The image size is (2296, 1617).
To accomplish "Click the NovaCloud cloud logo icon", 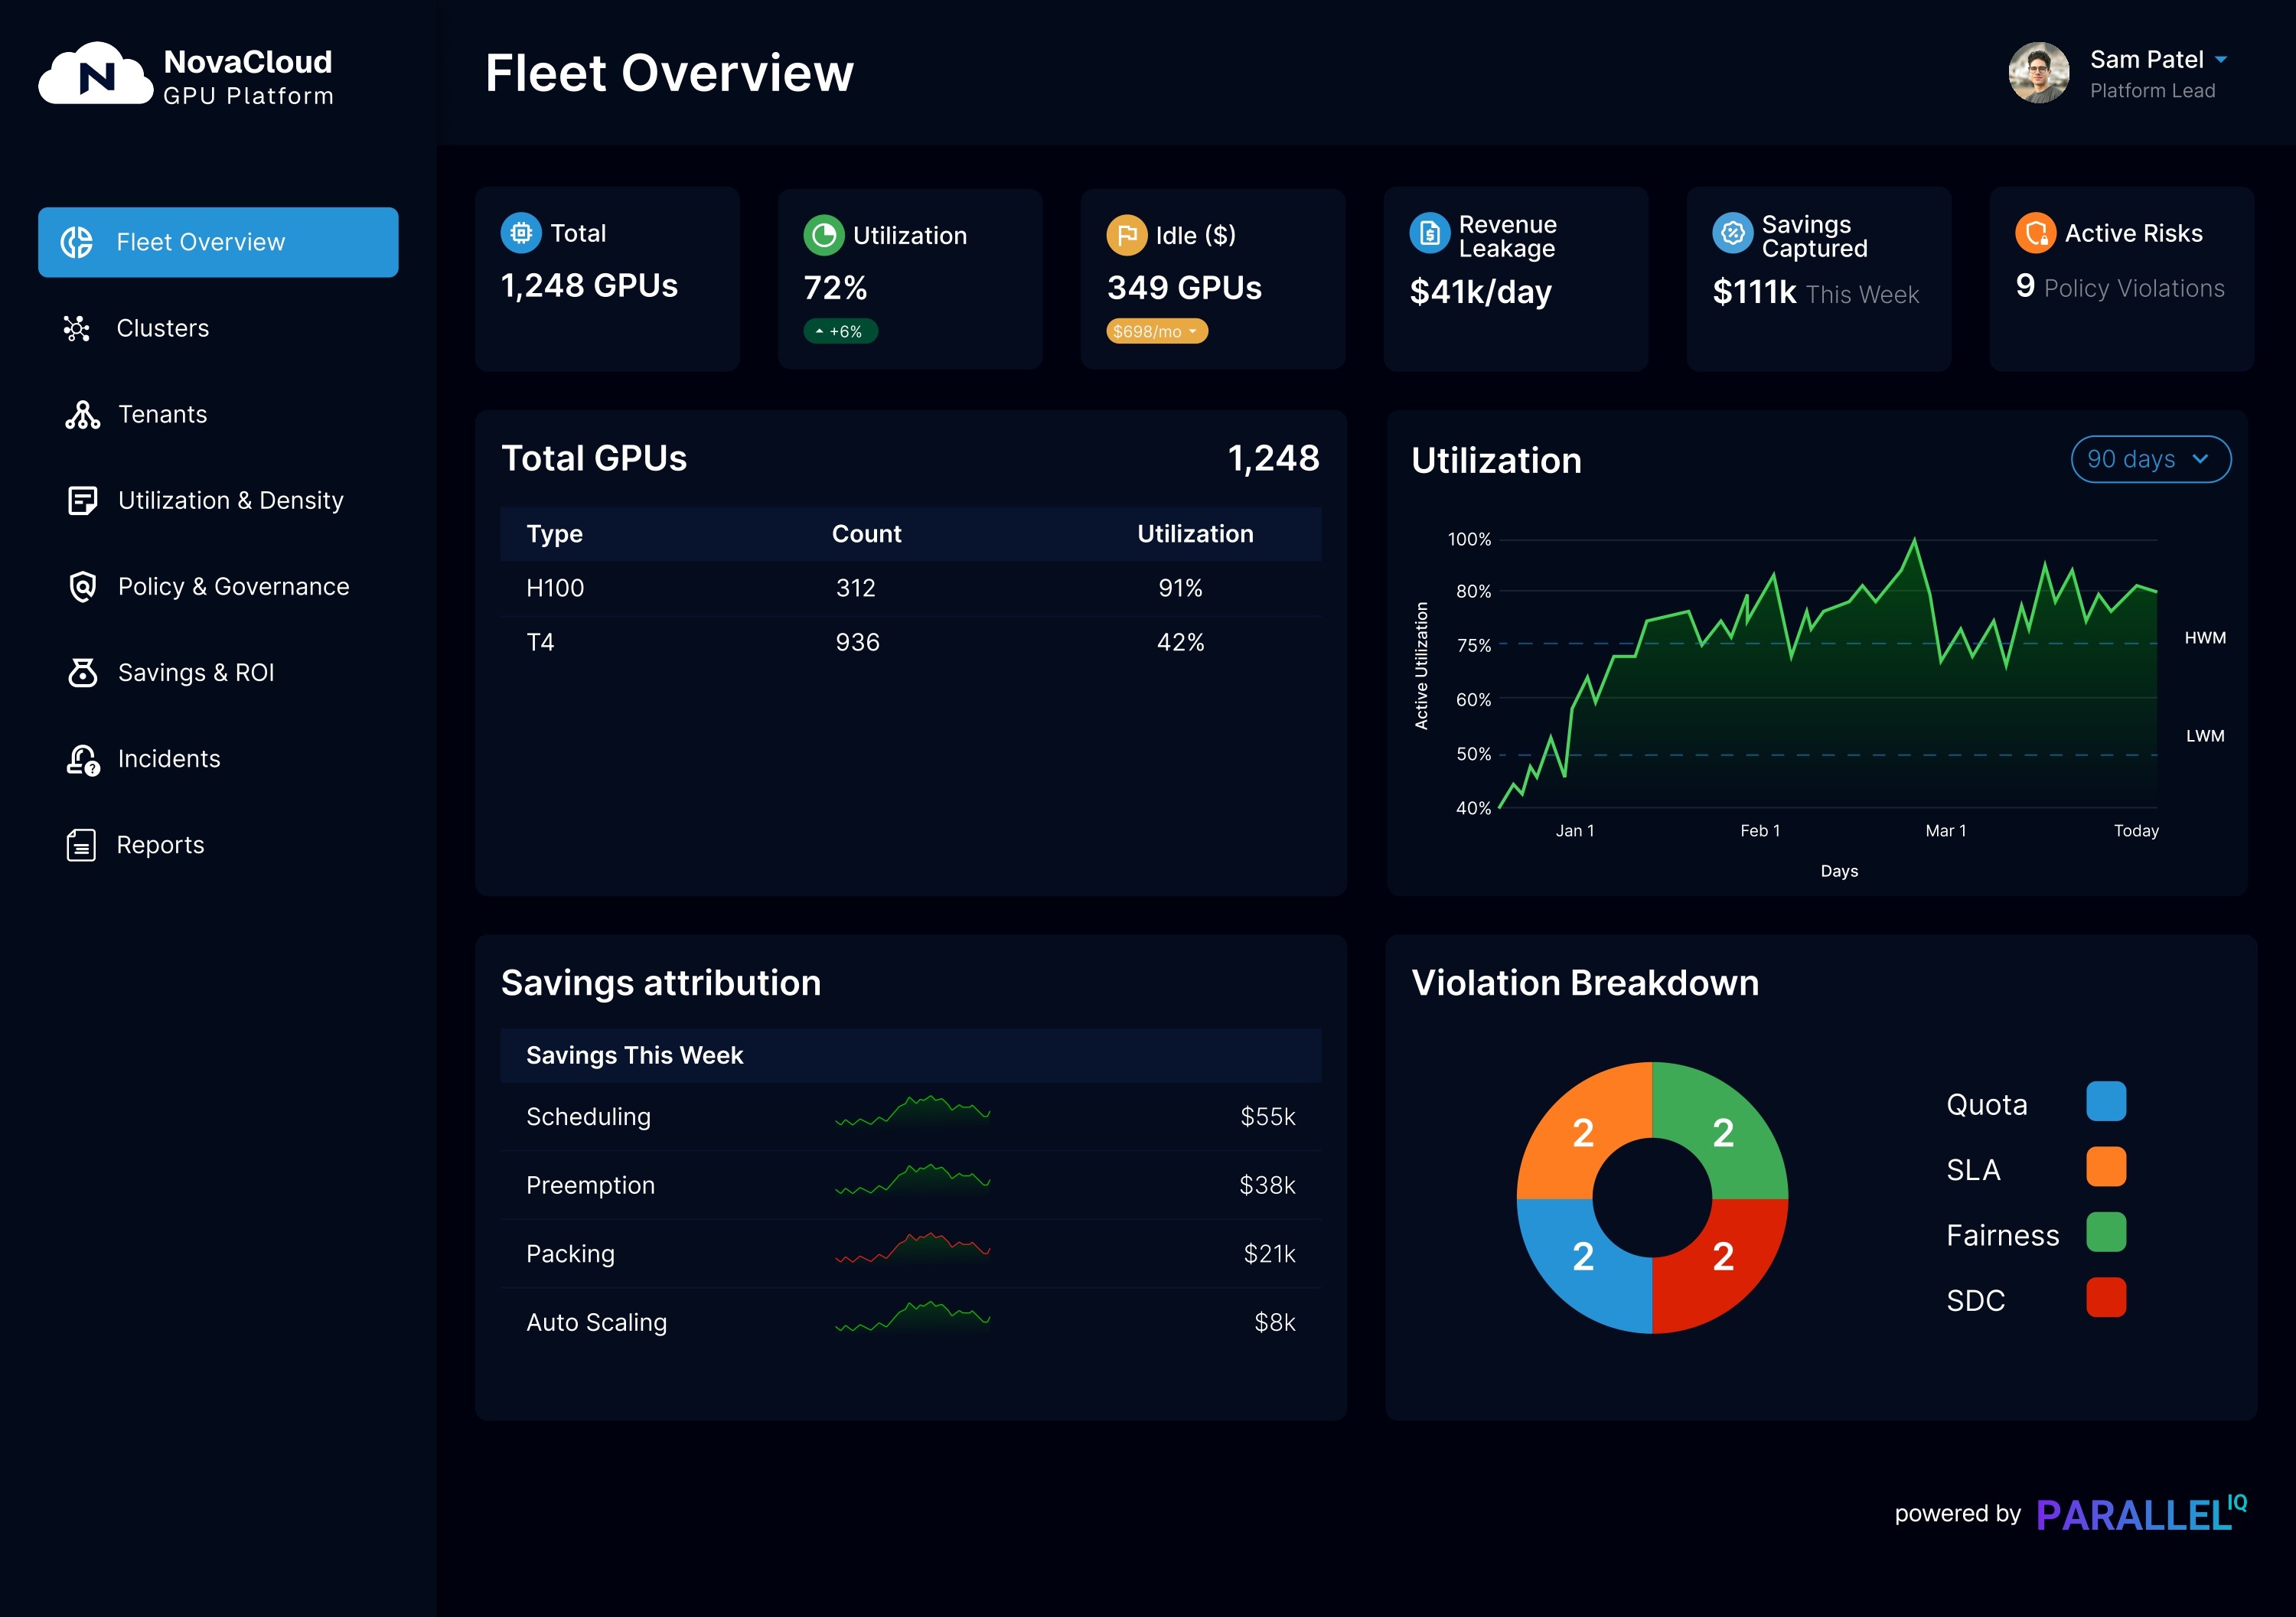I will pos(96,74).
